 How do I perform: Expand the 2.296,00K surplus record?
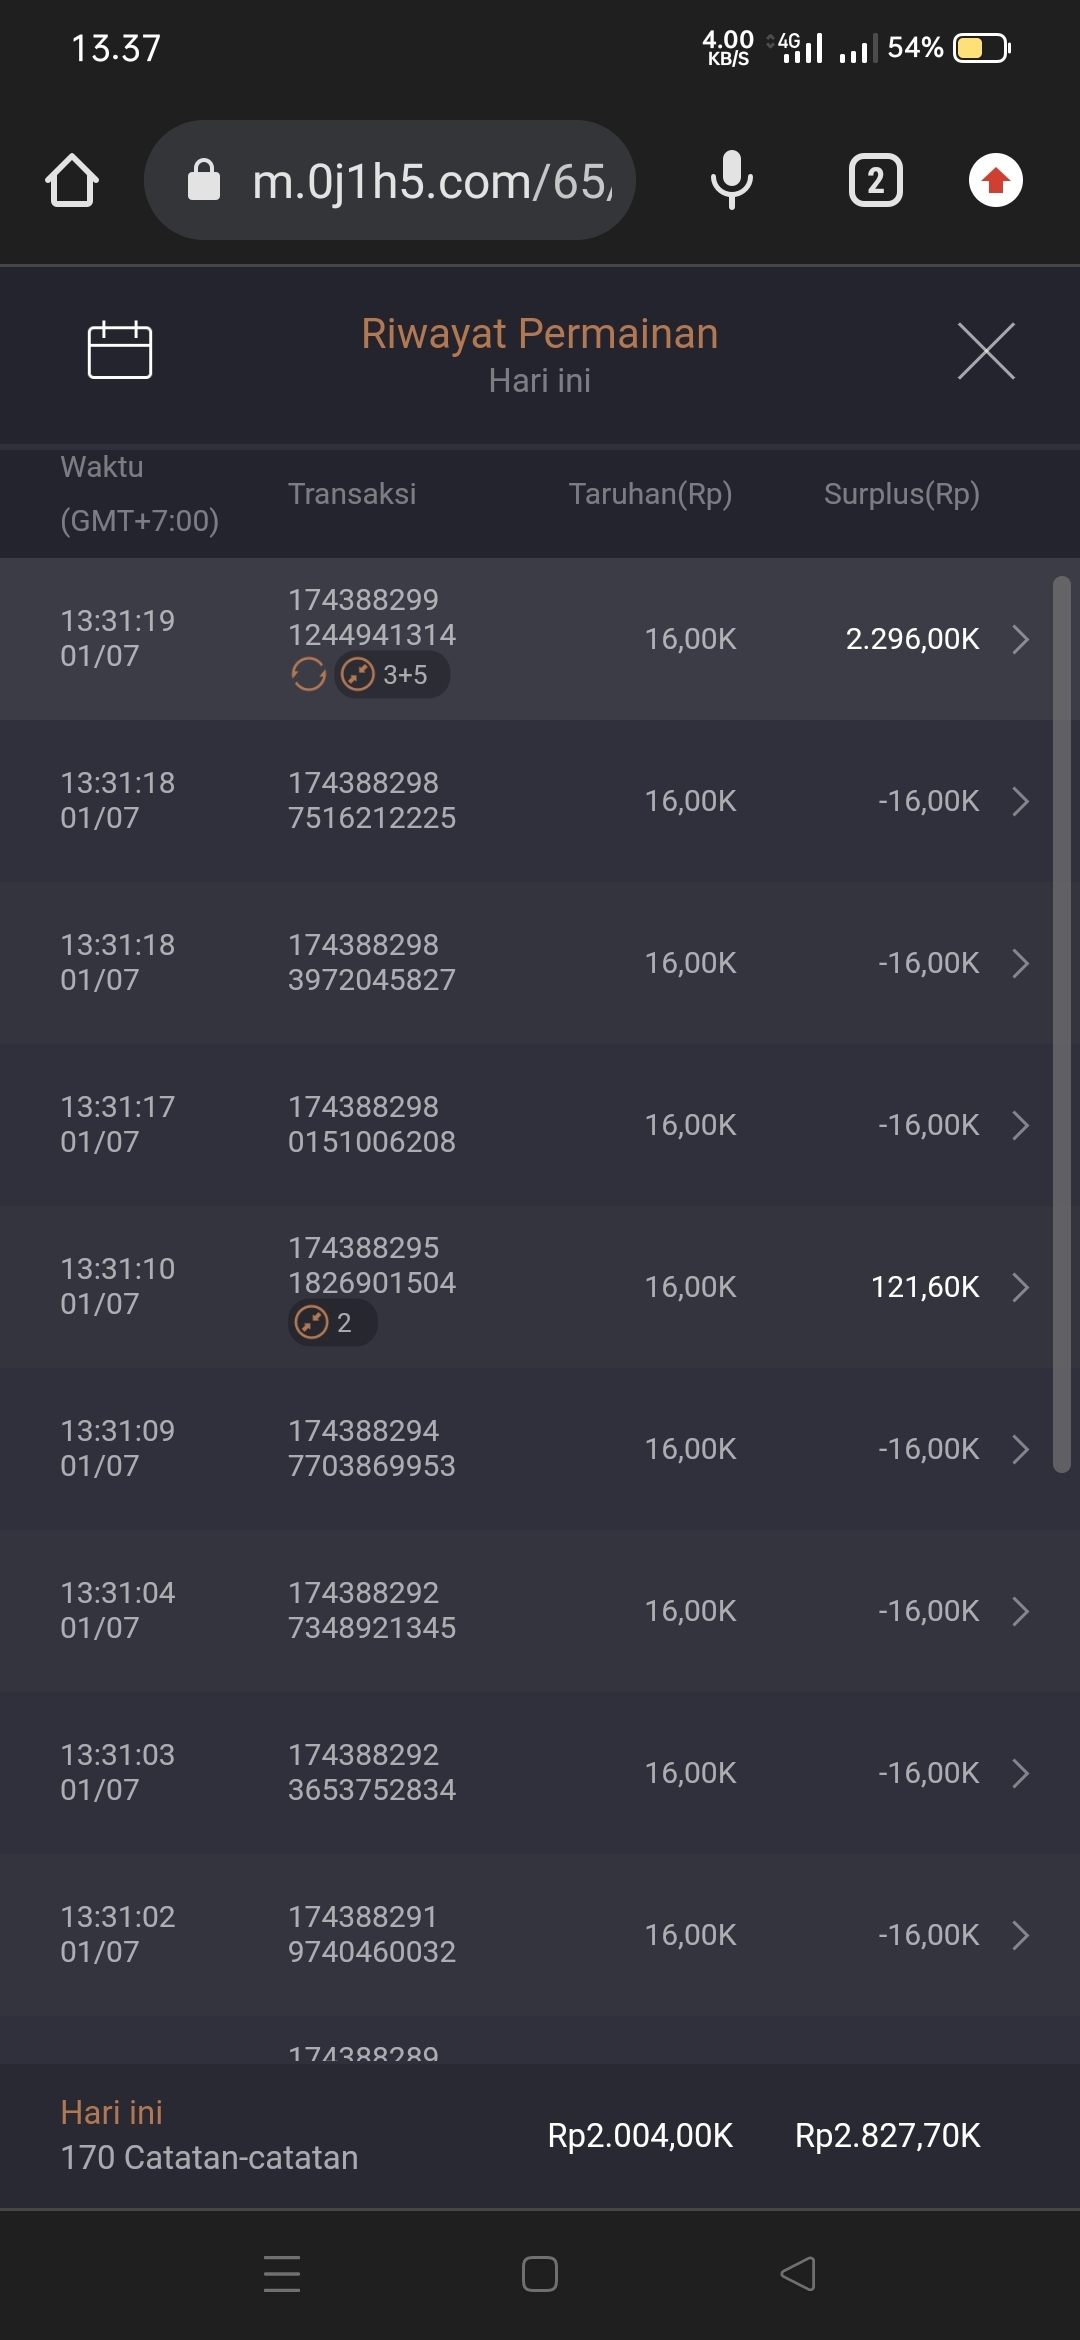pyautogui.click(x=1020, y=639)
